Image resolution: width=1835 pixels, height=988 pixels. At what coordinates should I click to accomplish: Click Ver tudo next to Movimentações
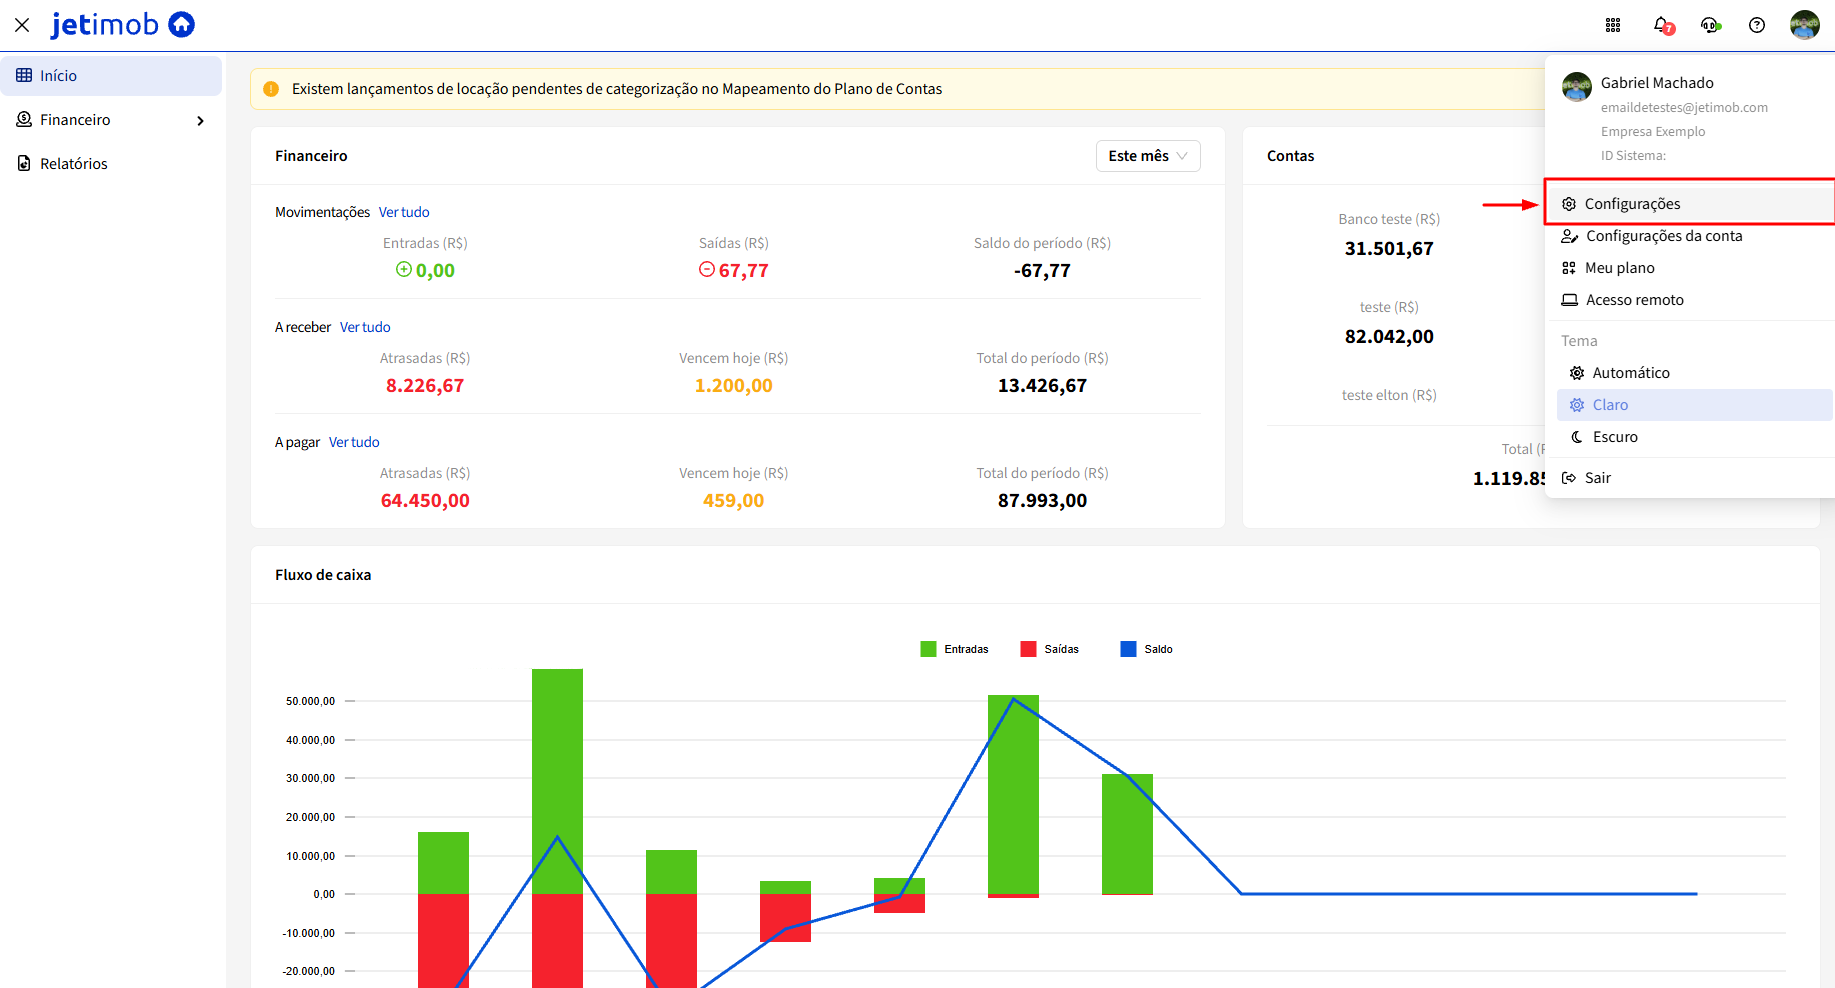(404, 212)
